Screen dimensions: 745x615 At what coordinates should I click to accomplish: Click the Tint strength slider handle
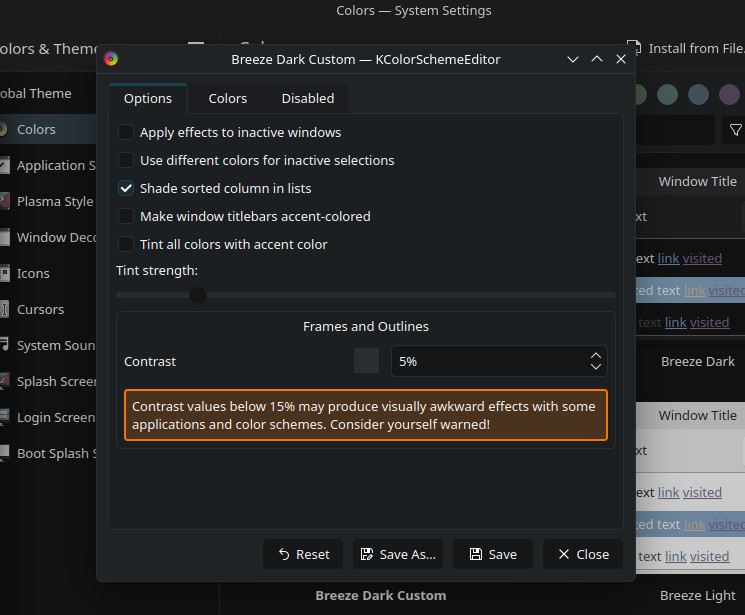pos(198,295)
